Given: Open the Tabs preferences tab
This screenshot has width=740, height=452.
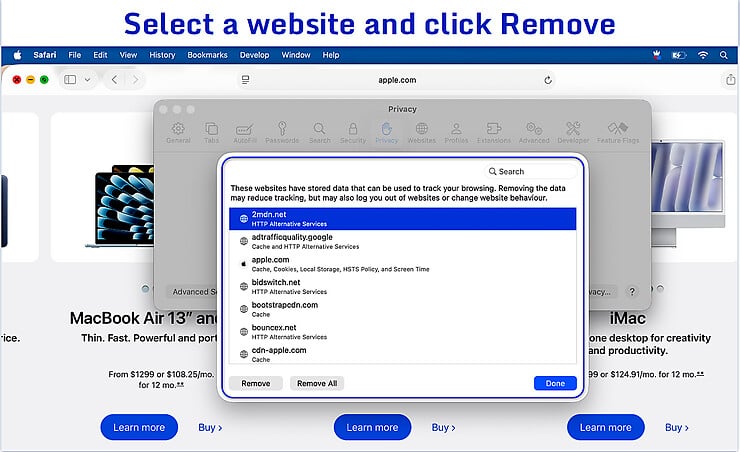Looking at the screenshot, I should tap(211, 133).
